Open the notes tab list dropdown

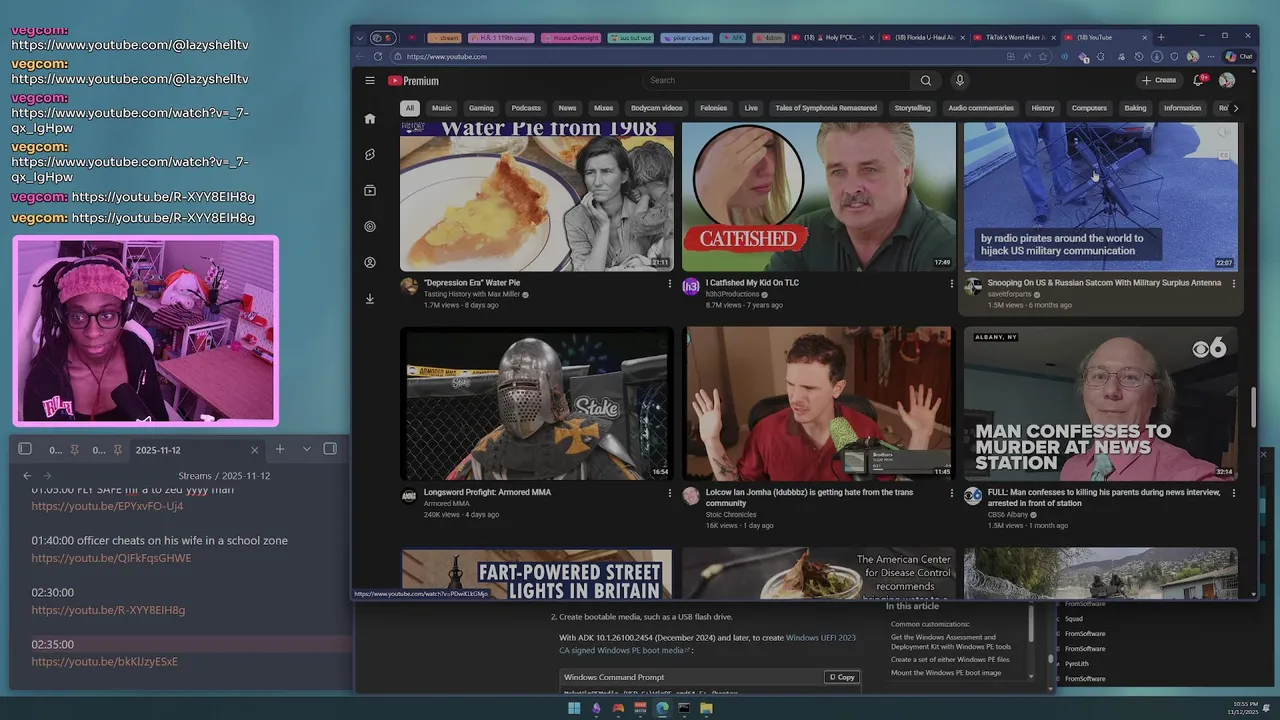[x=307, y=449]
